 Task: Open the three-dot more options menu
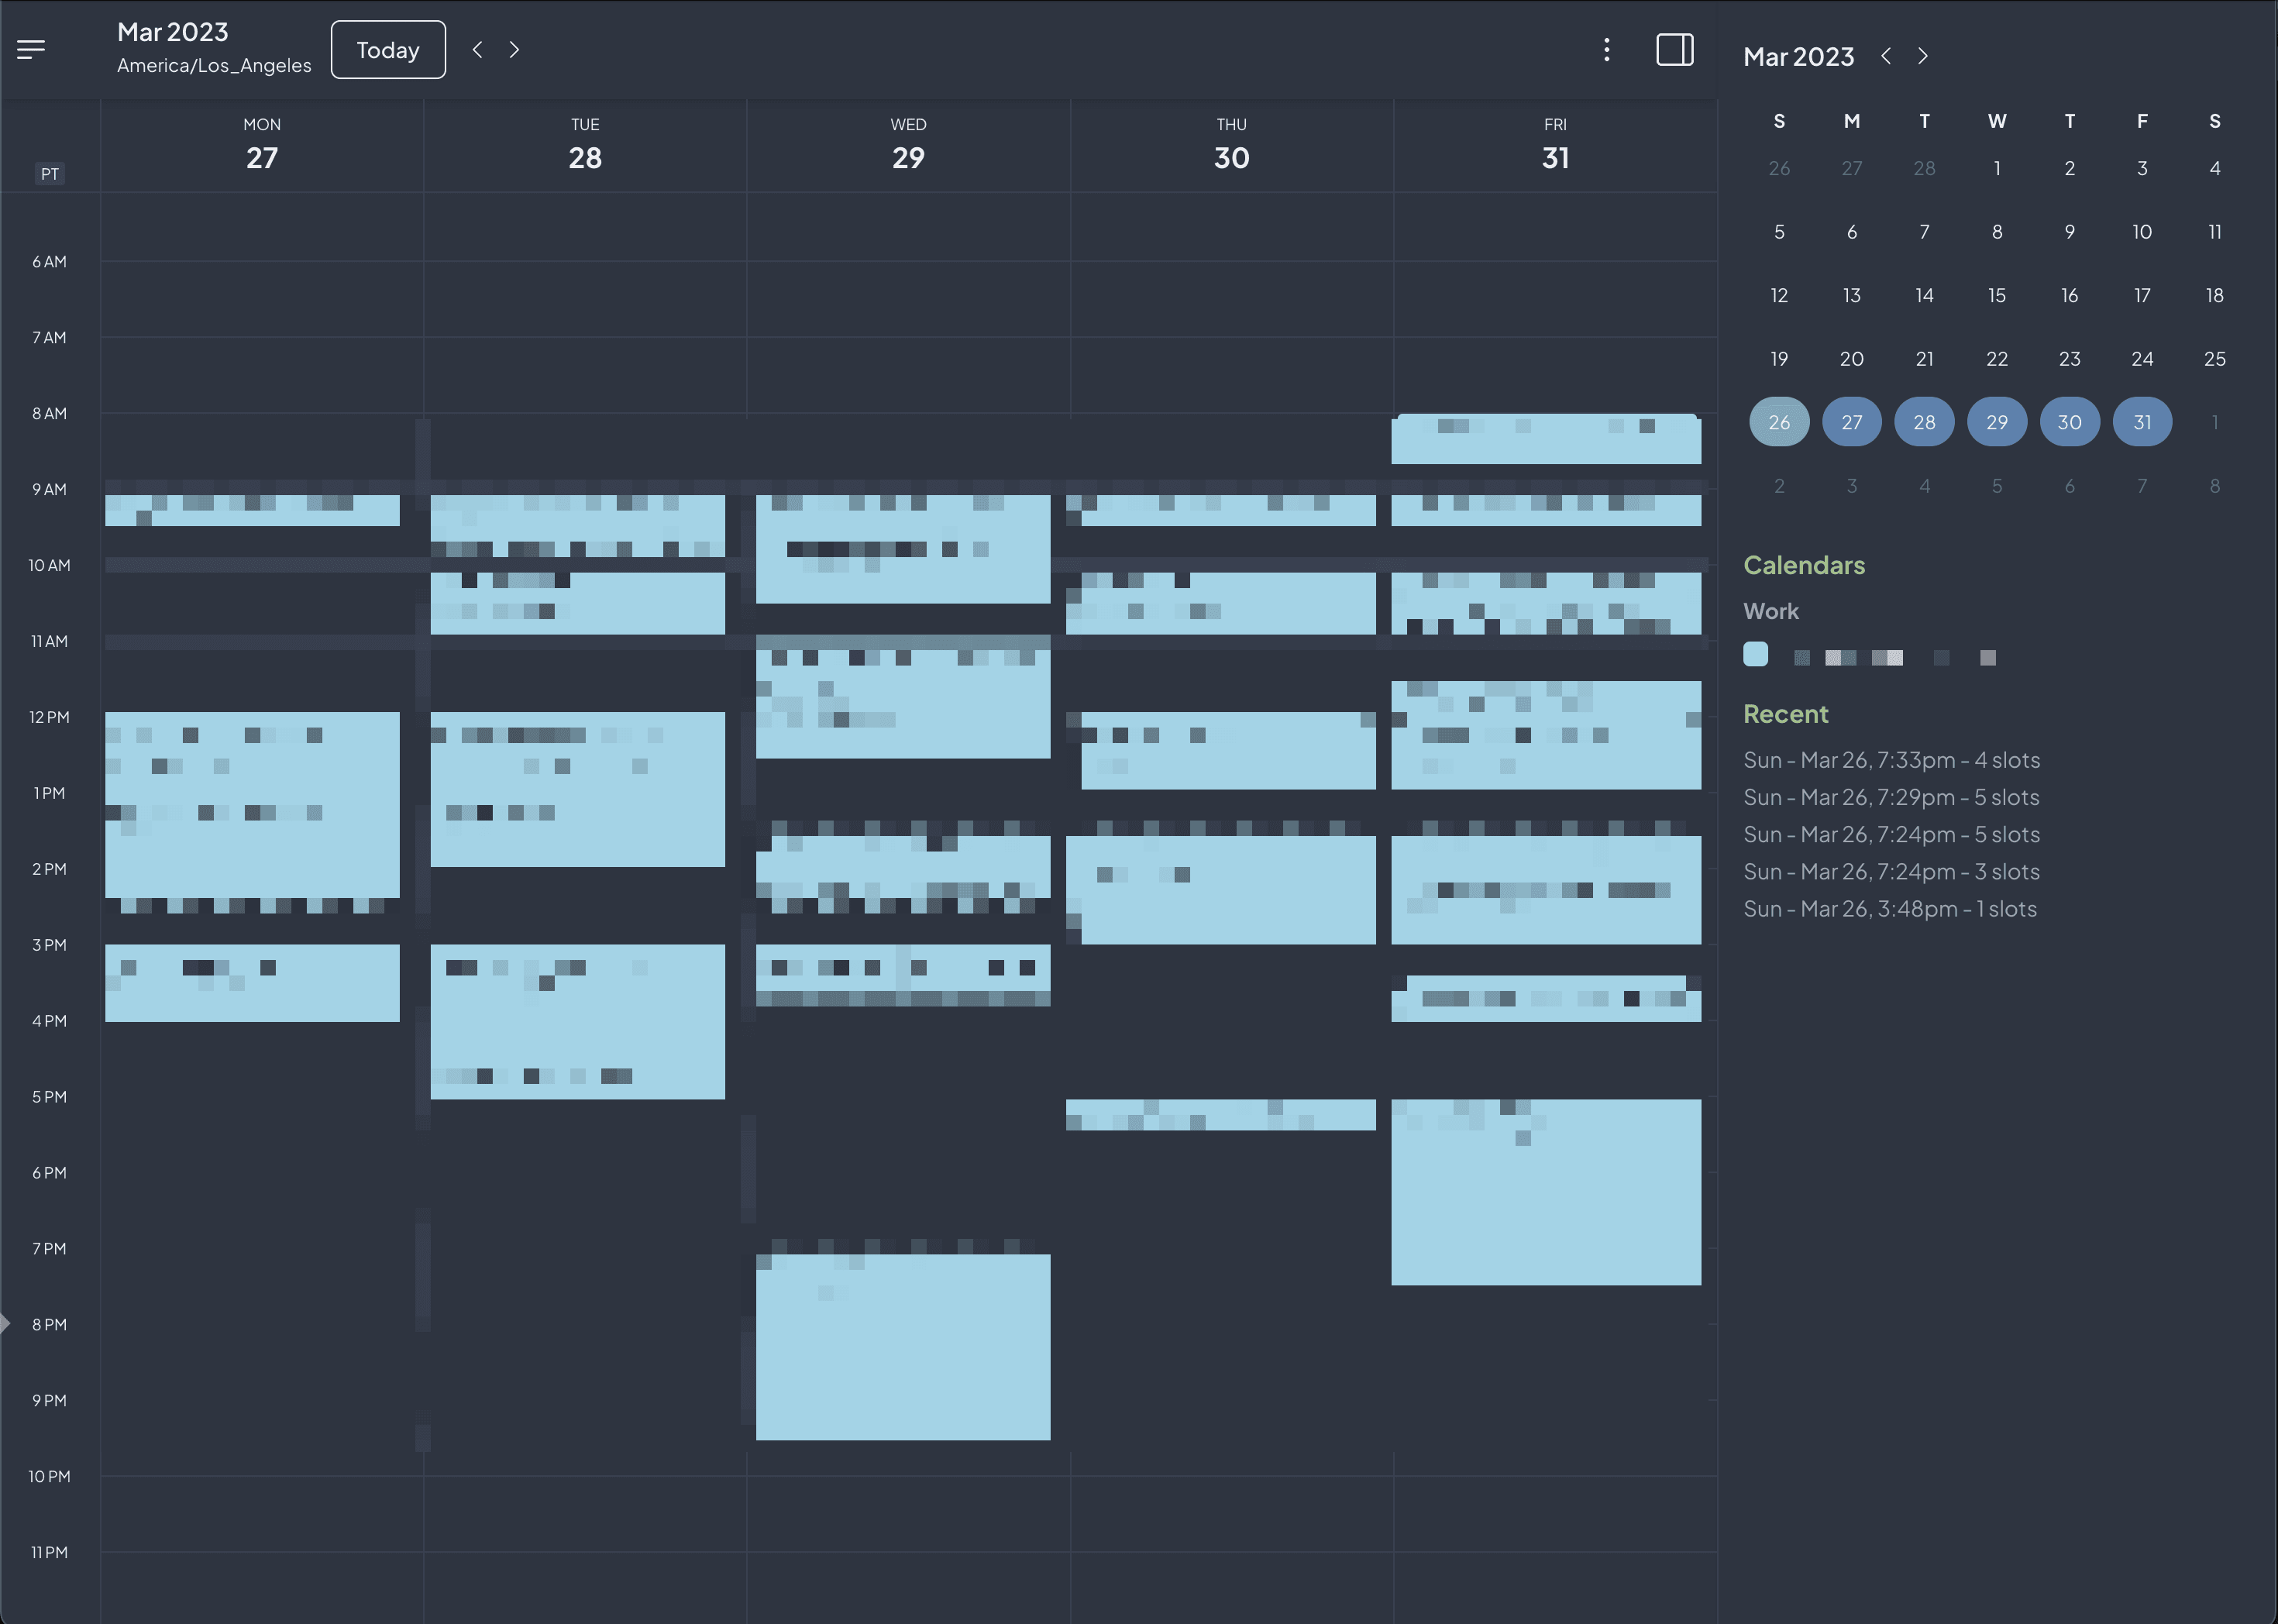(1606, 50)
